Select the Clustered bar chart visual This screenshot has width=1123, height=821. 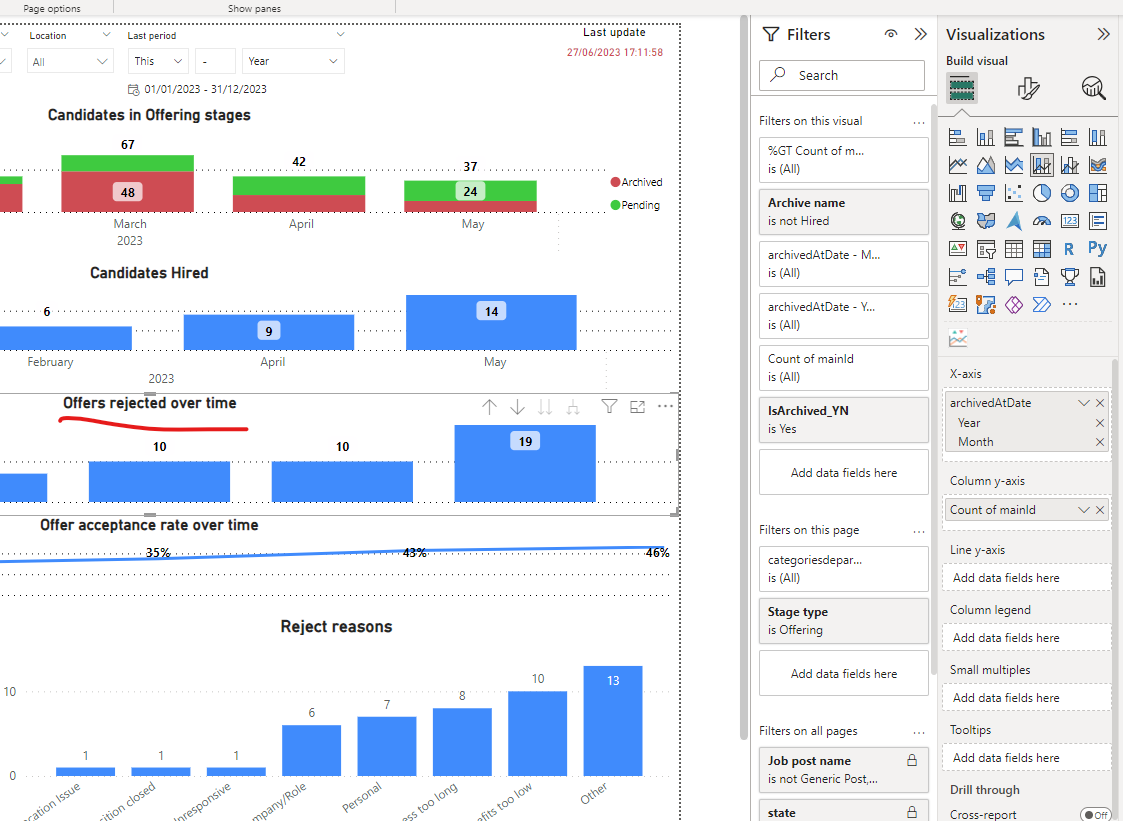click(x=1013, y=137)
